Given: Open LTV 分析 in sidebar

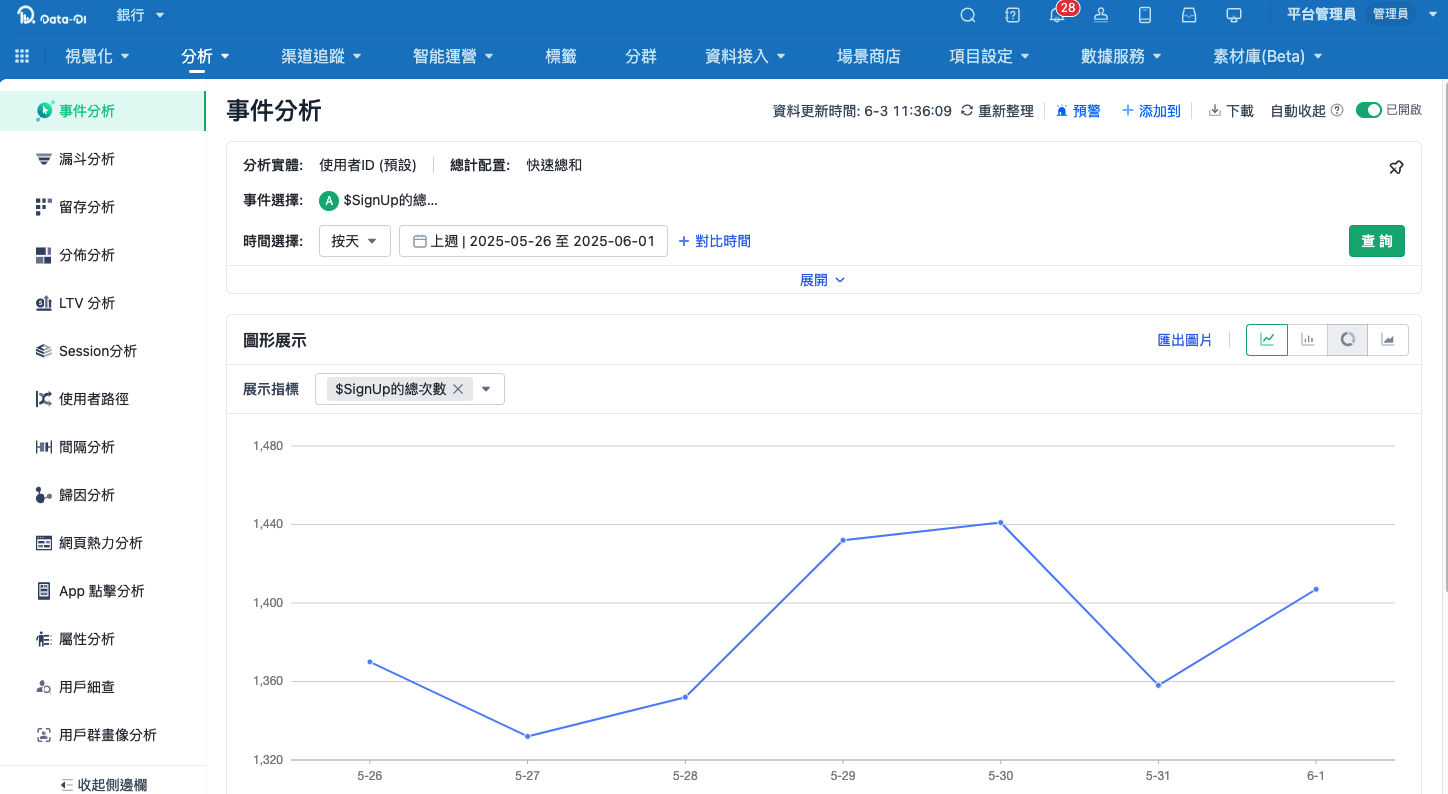Looking at the screenshot, I should 103,303.
